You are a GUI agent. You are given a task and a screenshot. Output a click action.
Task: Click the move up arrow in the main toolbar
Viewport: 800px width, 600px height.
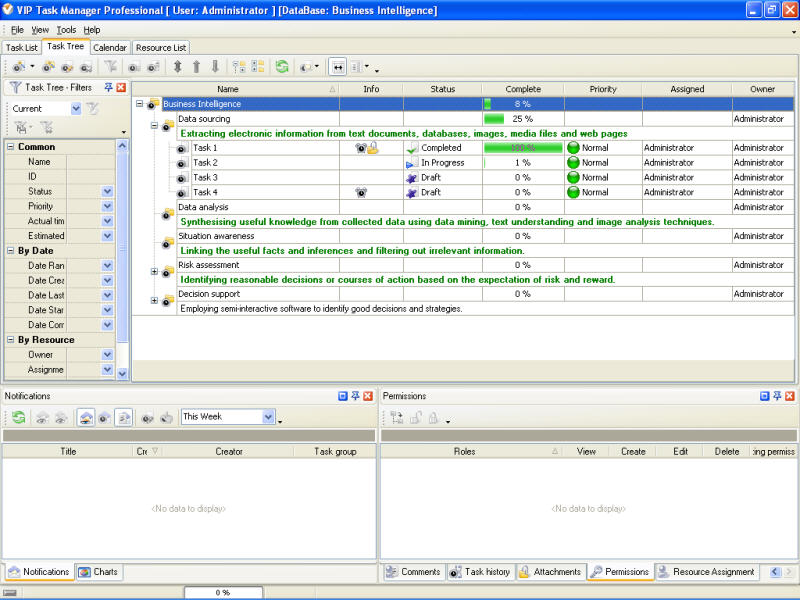[x=196, y=66]
